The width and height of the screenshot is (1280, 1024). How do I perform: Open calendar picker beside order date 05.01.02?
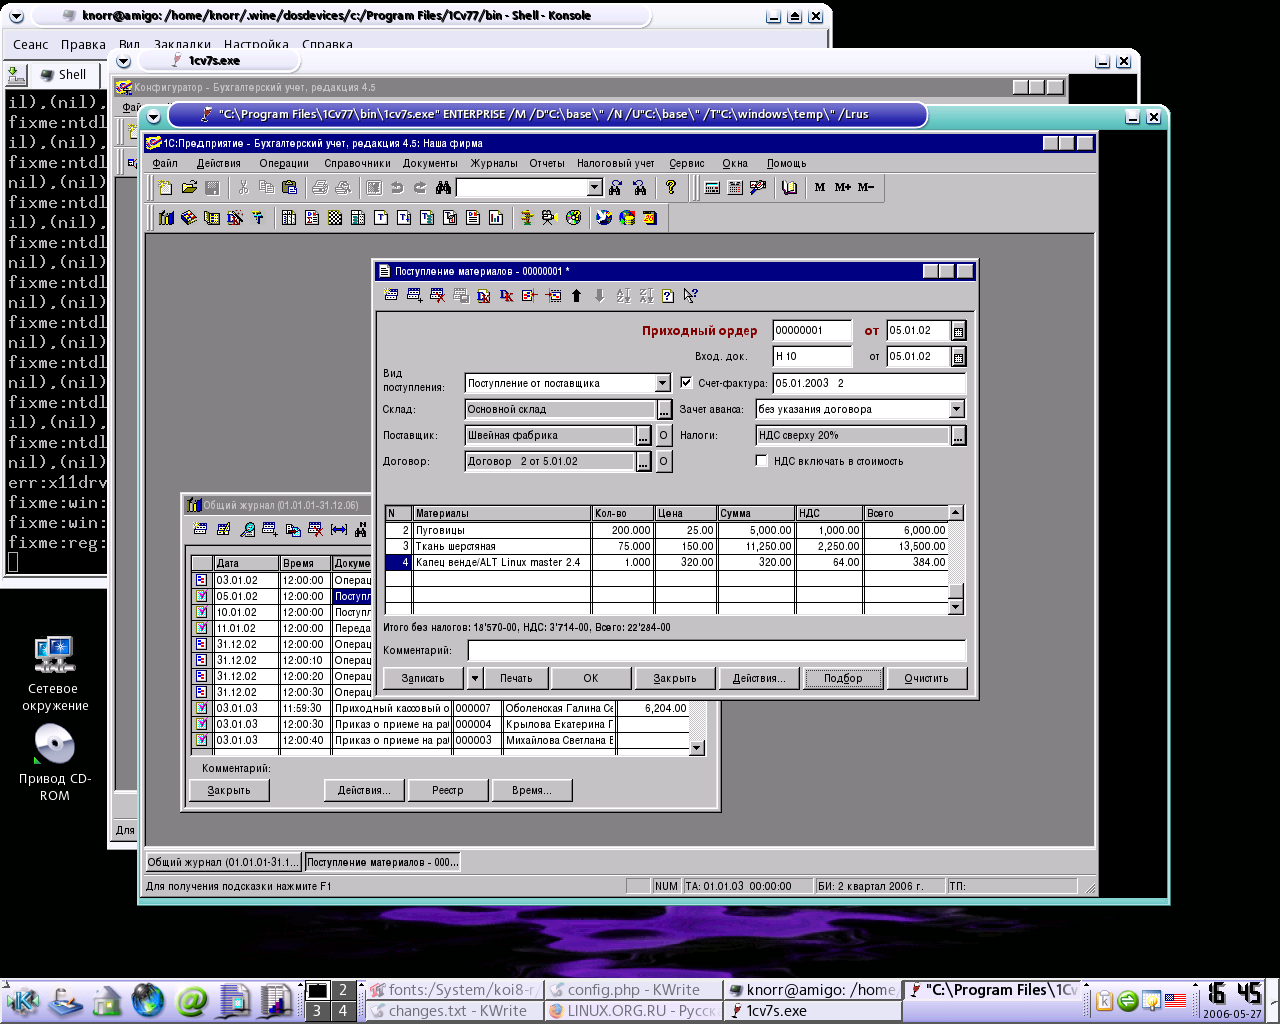pyautogui.click(x=958, y=331)
